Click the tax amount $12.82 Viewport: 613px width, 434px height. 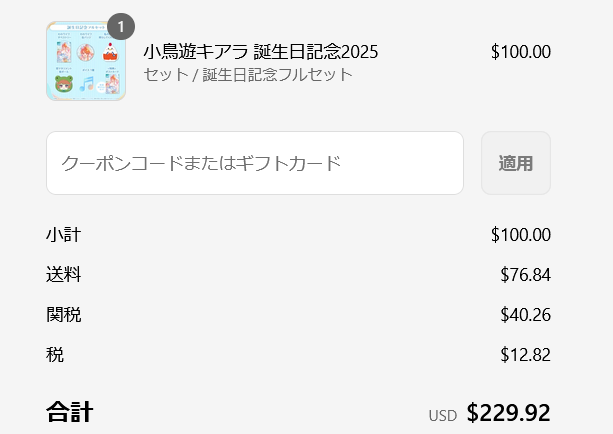[x=525, y=355]
